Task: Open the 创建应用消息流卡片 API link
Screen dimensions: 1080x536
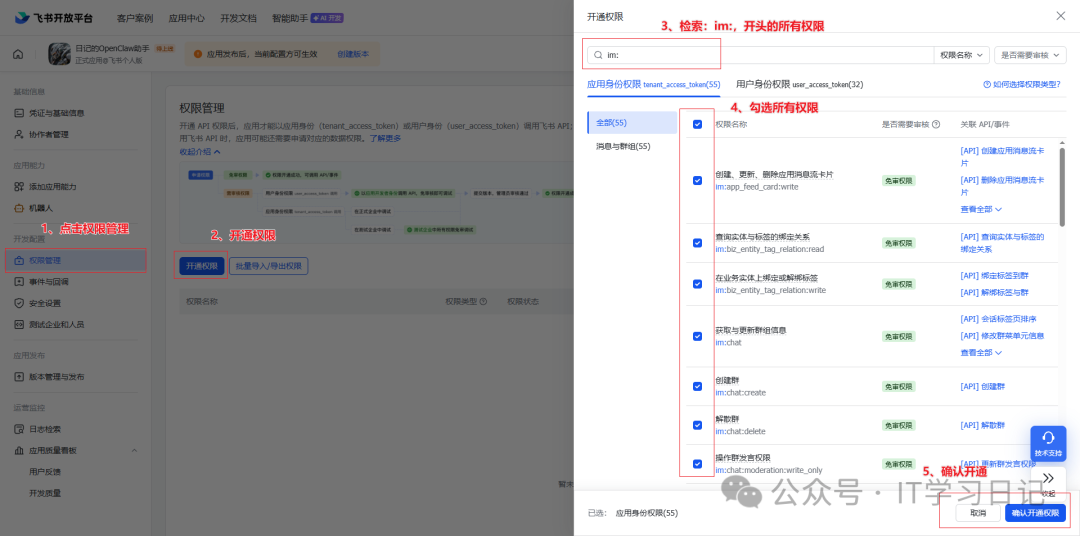Action: tap(1002, 157)
